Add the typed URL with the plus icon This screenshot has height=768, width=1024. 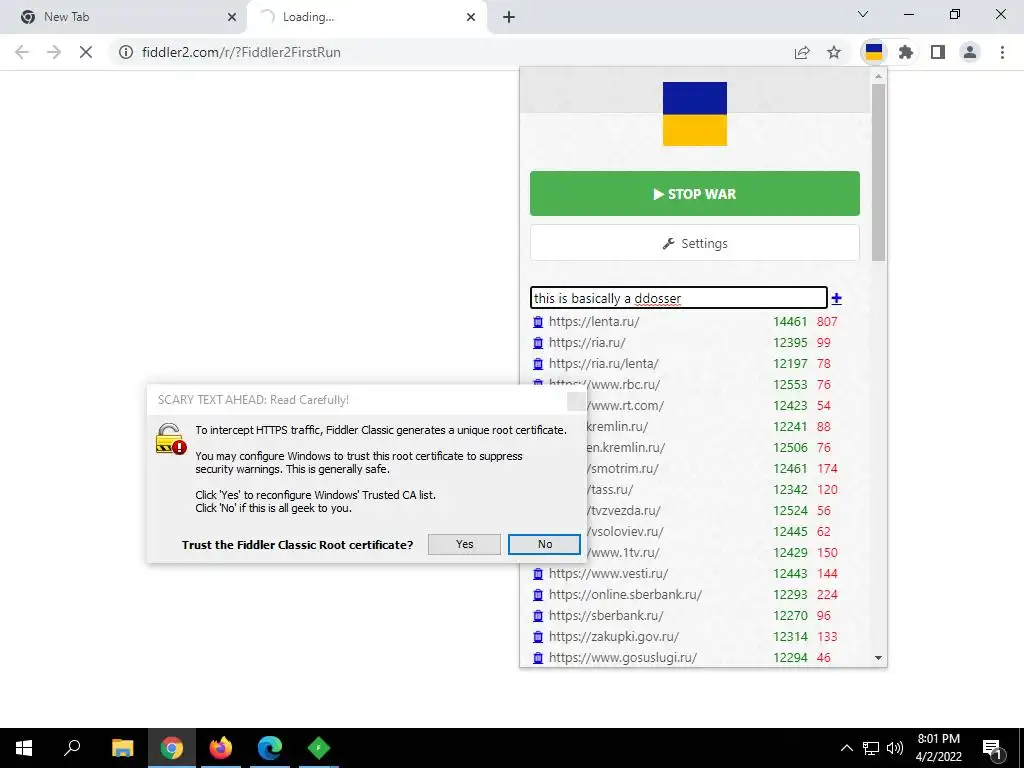point(837,298)
